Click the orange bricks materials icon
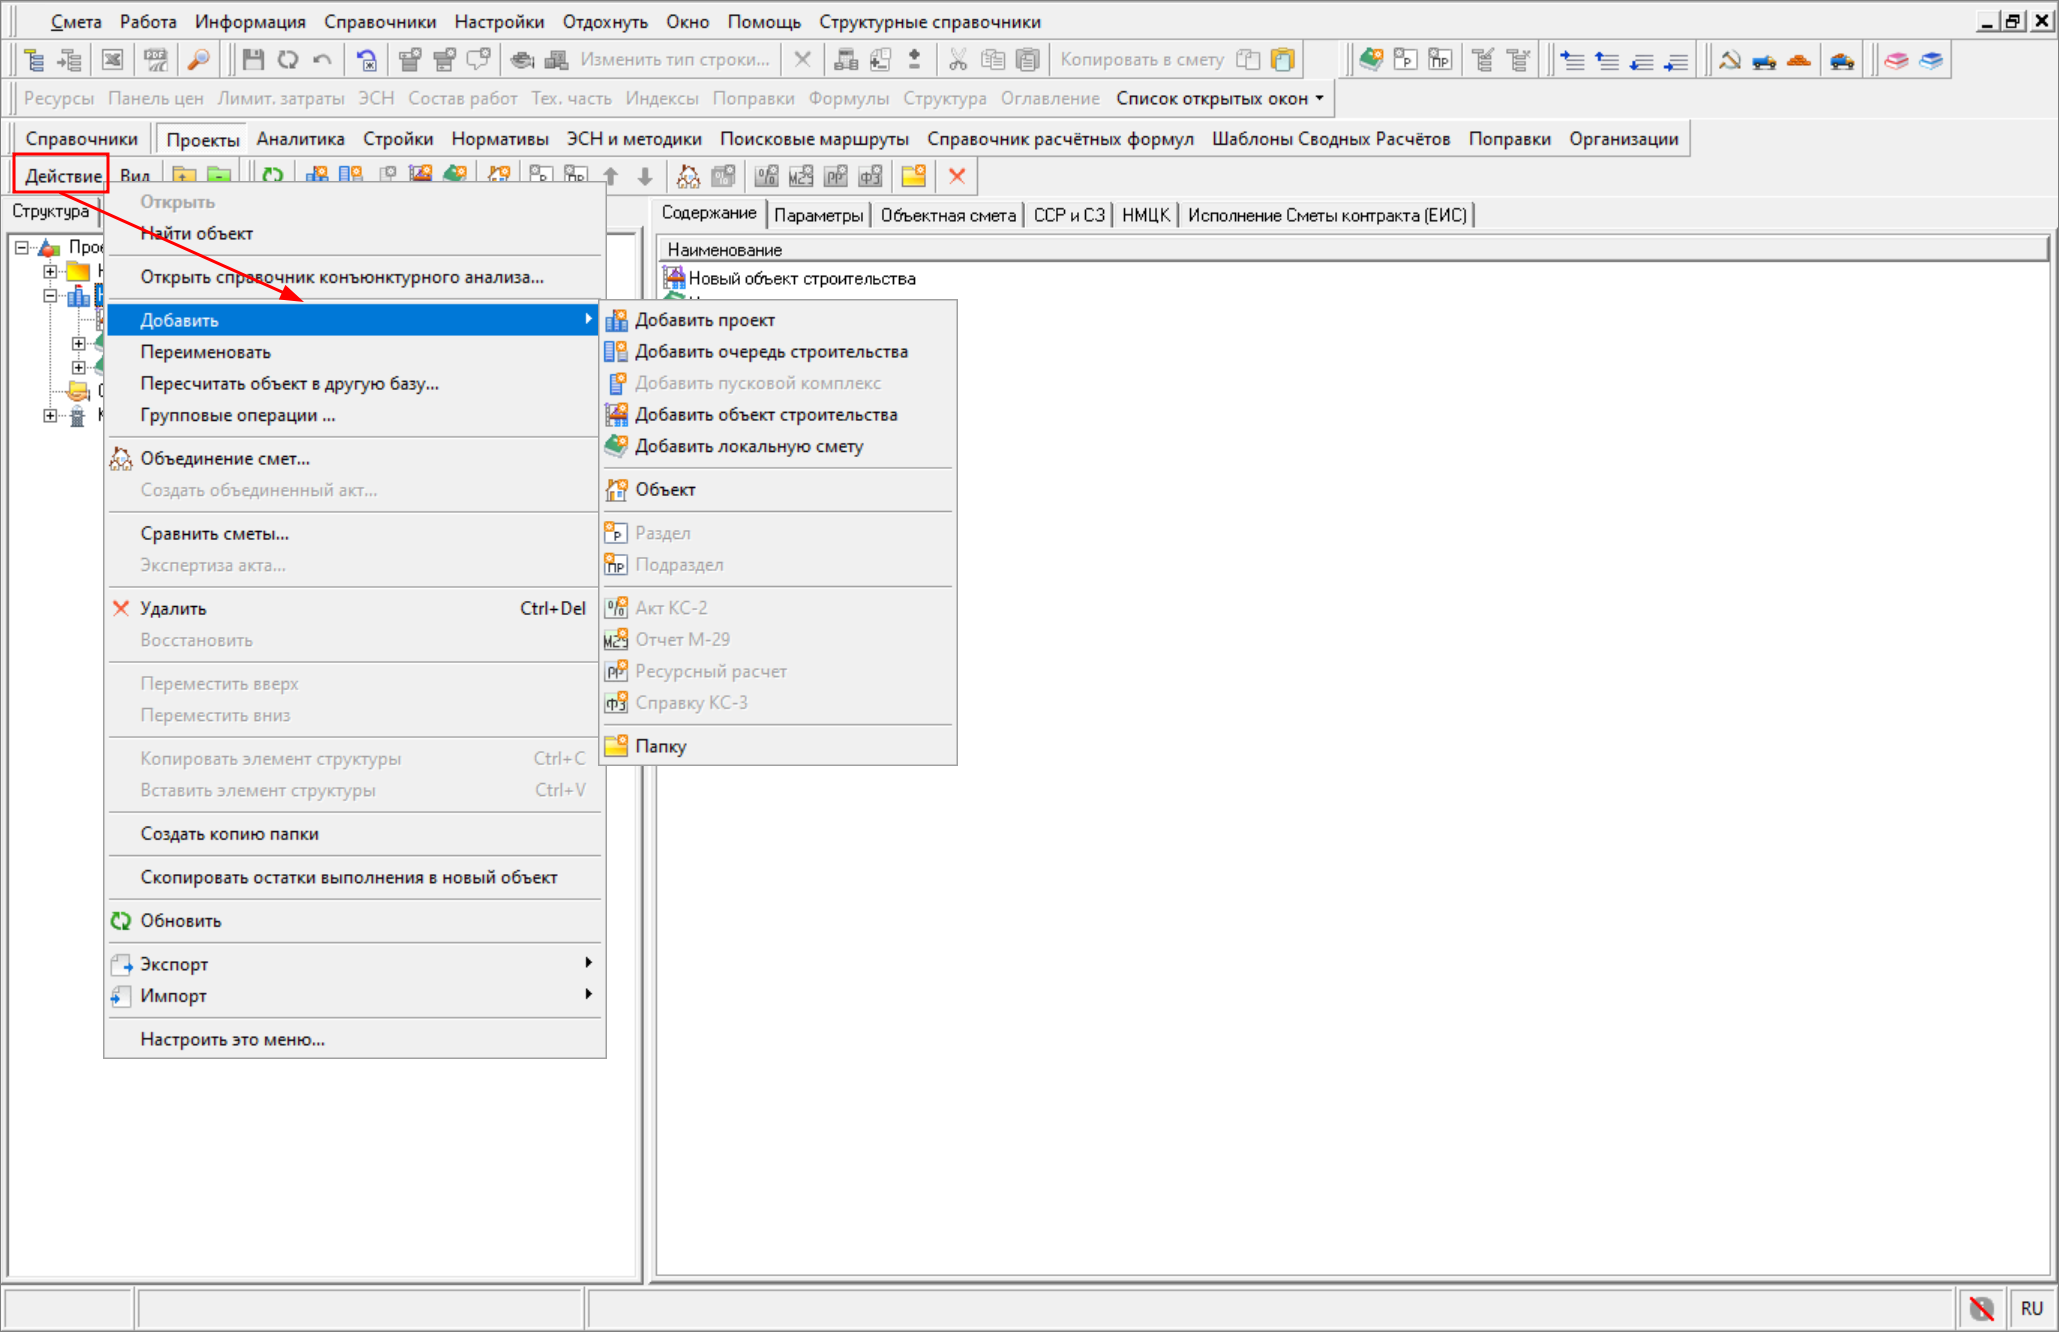This screenshot has height=1332, width=2059. (1798, 60)
